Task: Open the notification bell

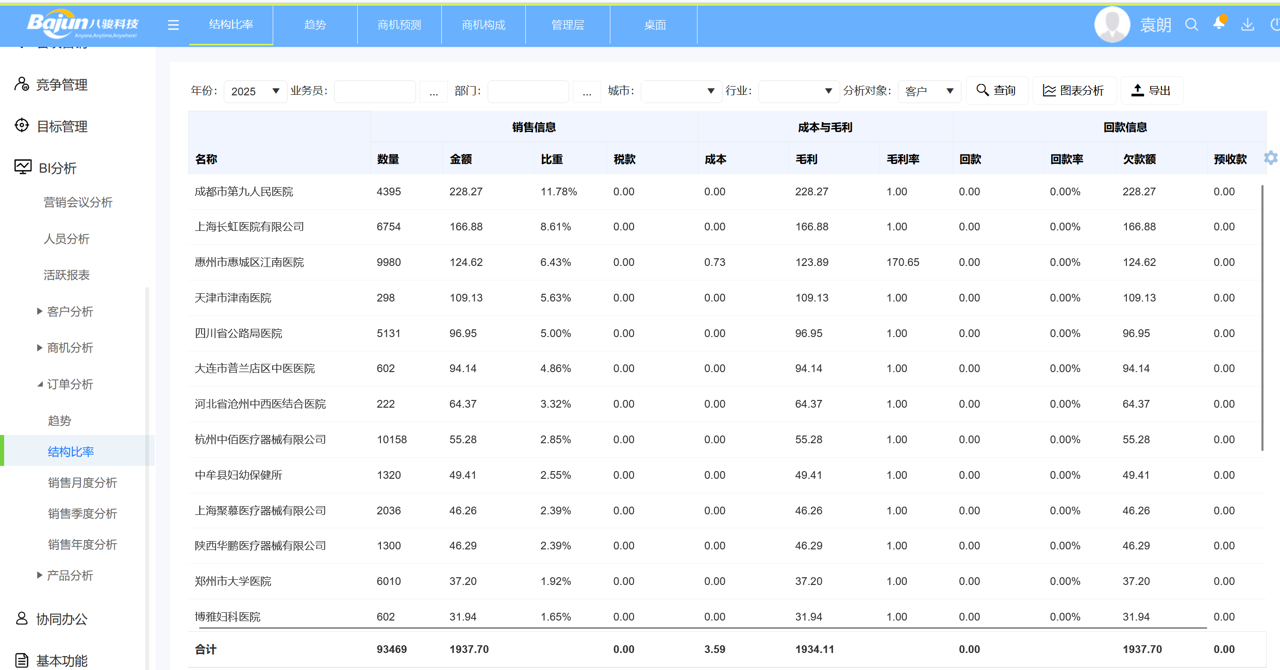Action: (1219, 23)
